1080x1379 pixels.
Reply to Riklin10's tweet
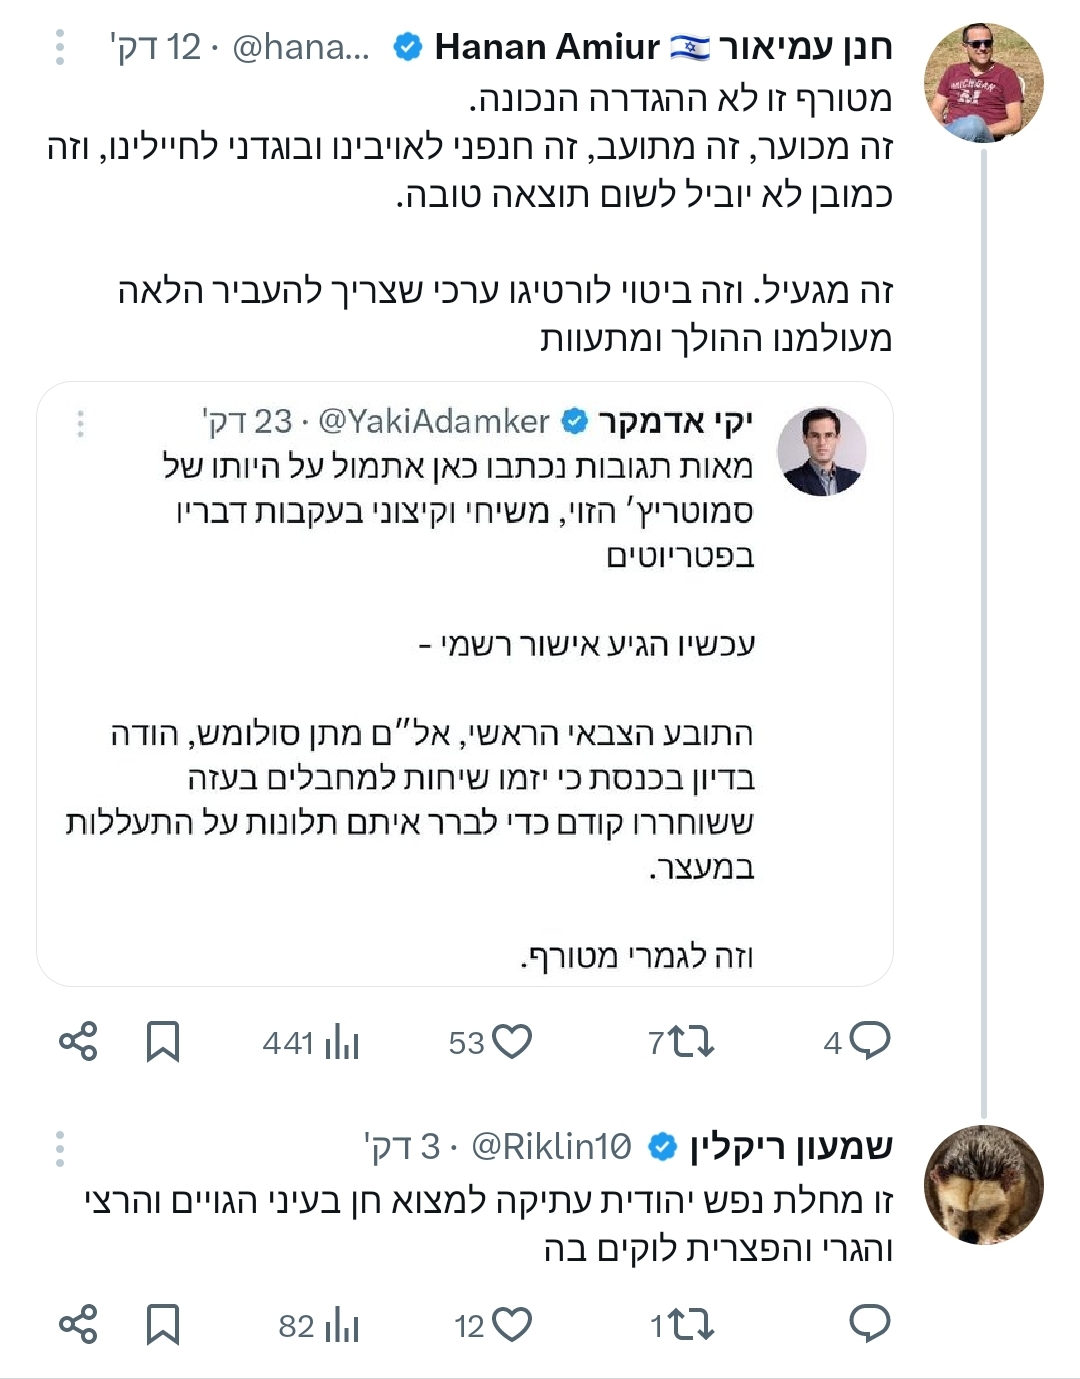[869, 1325]
